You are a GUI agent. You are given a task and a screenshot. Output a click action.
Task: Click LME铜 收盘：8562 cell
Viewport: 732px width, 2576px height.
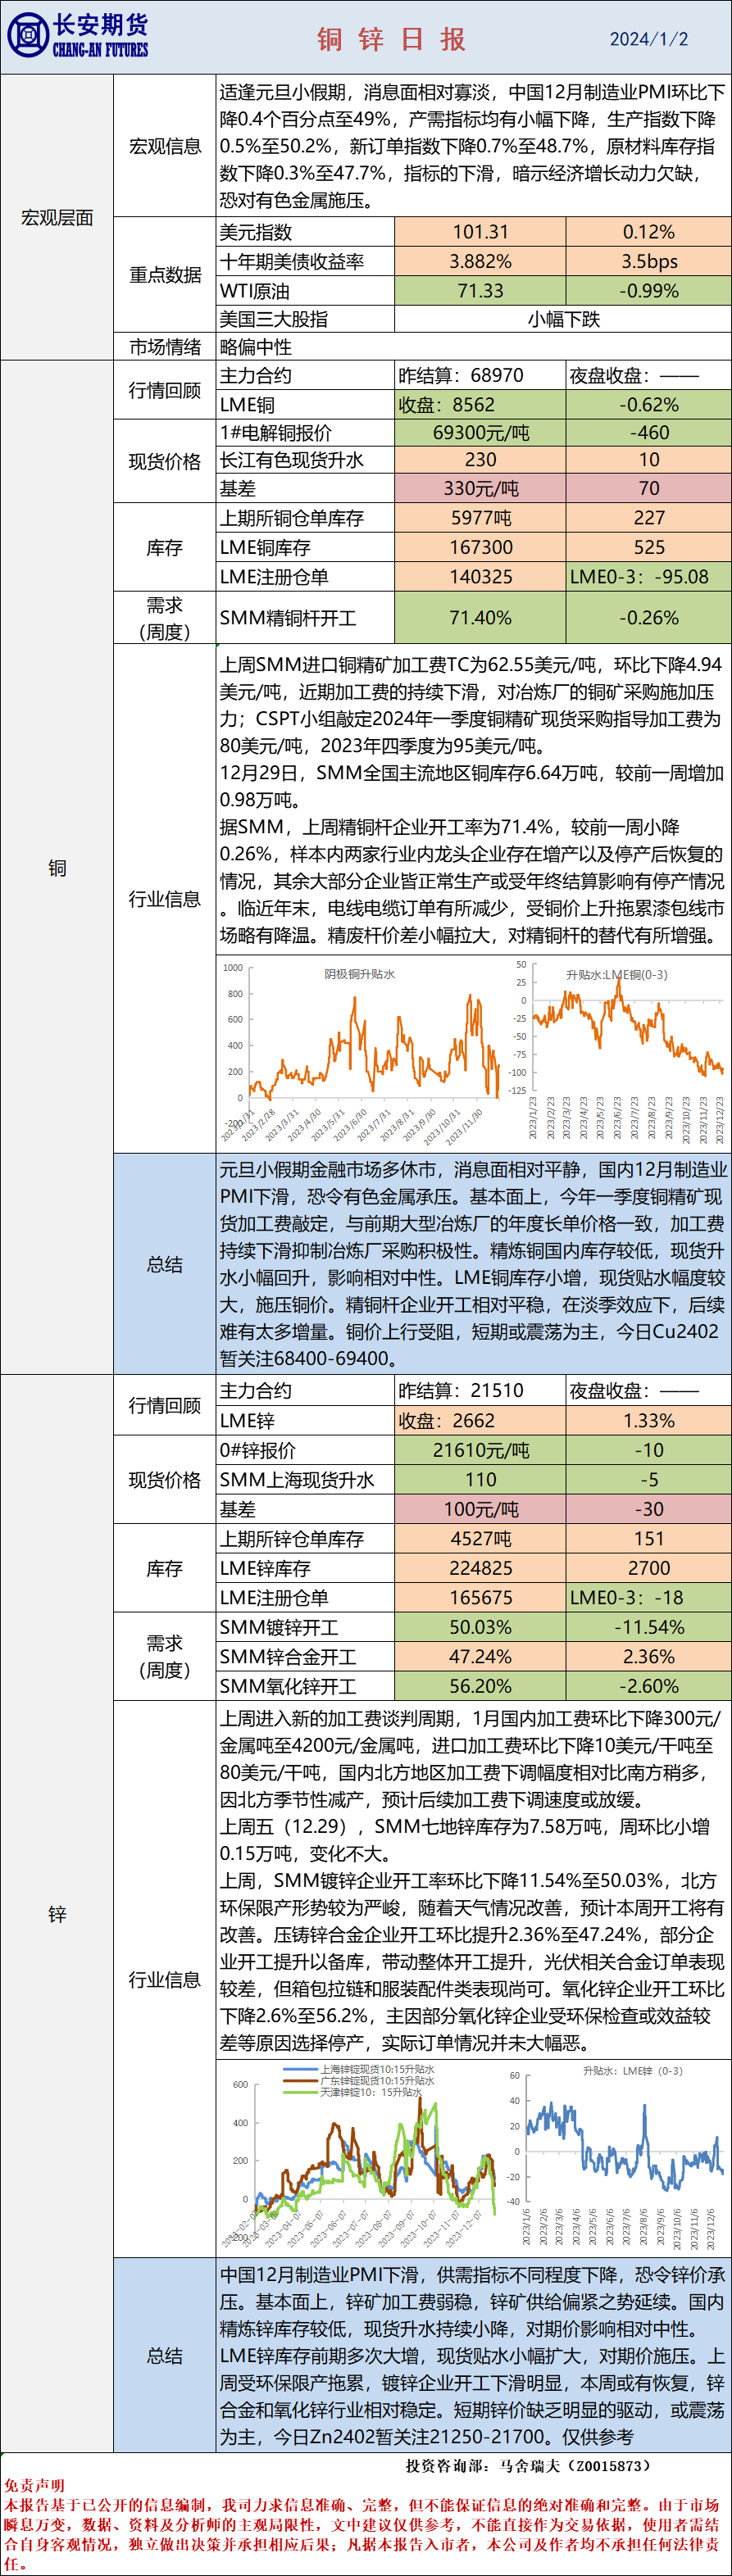point(480,405)
